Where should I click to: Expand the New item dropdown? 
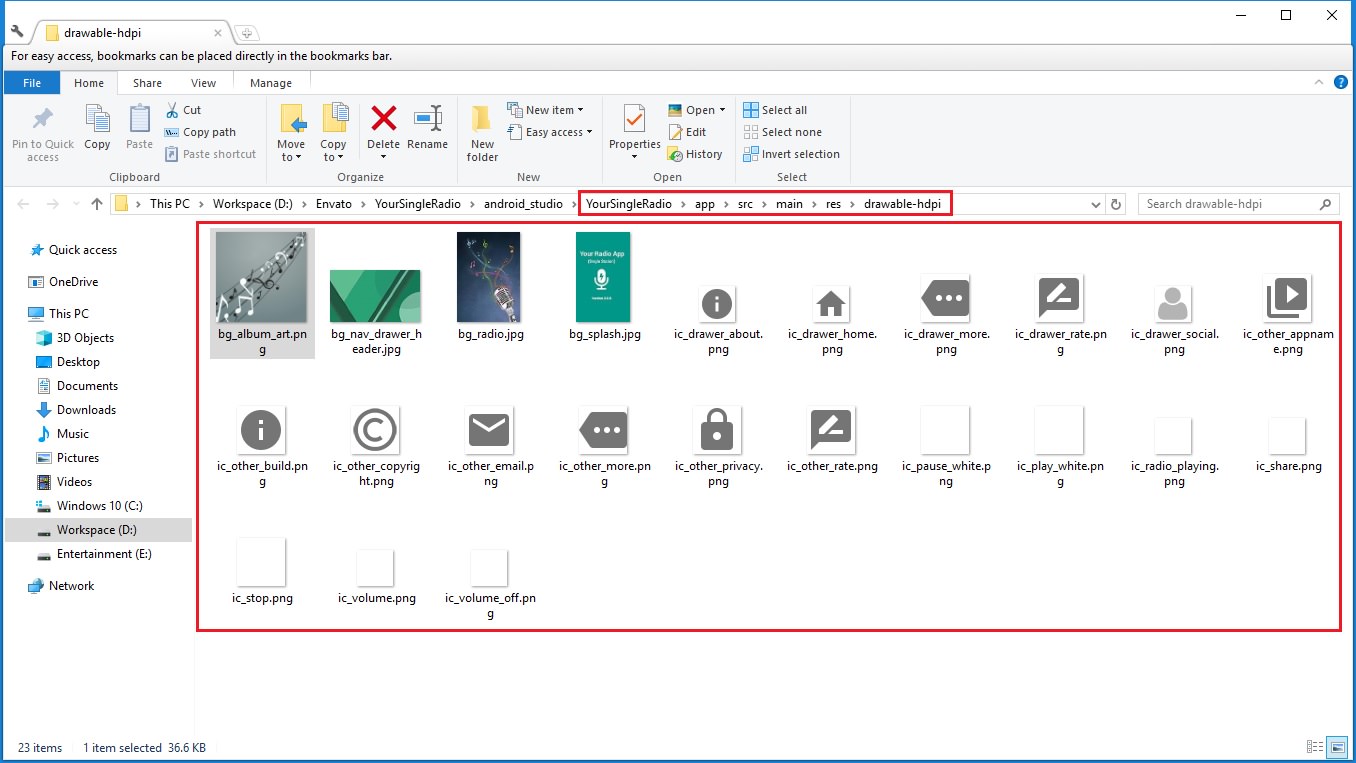pyautogui.click(x=546, y=110)
